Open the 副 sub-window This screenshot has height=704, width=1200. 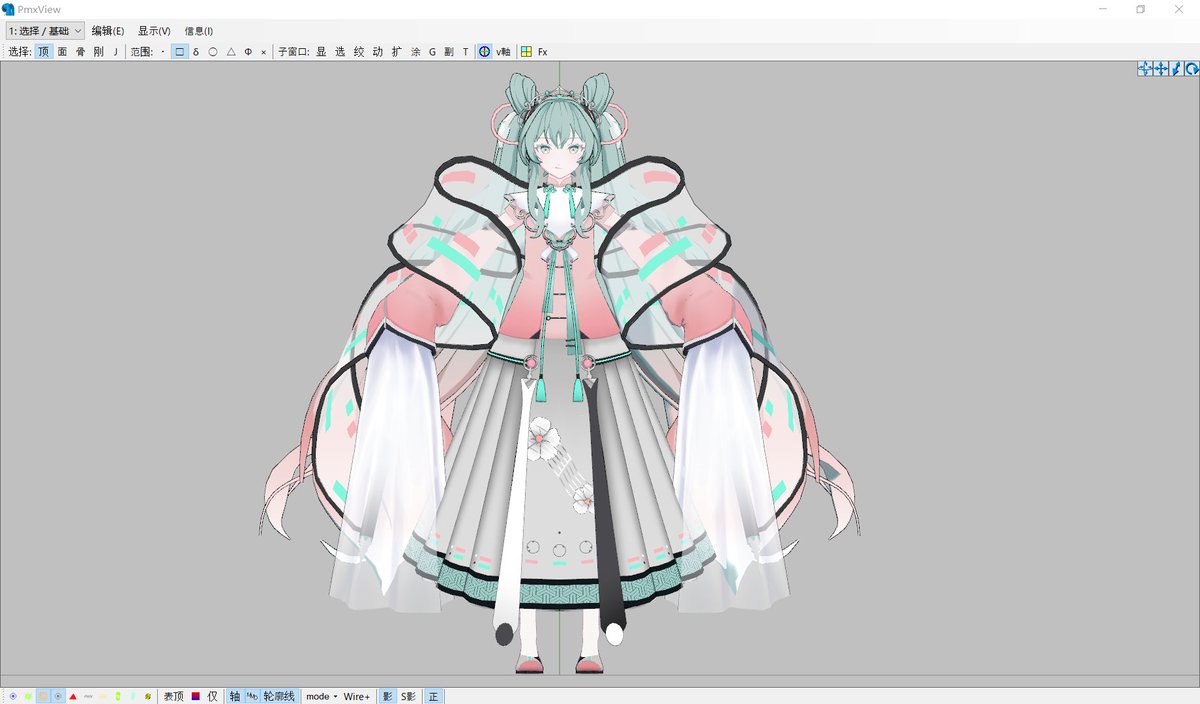click(449, 51)
